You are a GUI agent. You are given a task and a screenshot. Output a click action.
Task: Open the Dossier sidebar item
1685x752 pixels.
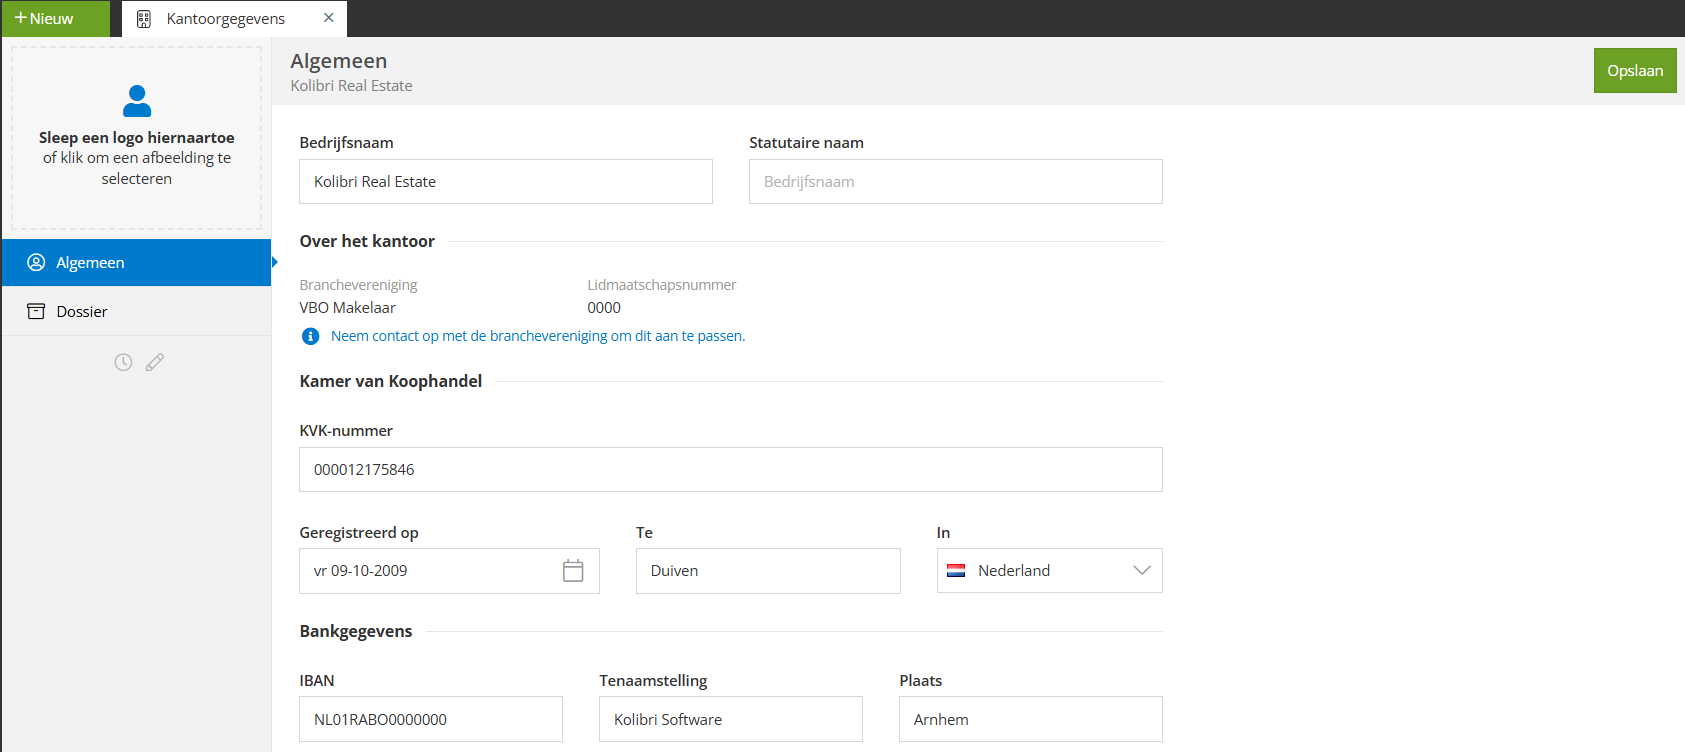[x=136, y=312]
